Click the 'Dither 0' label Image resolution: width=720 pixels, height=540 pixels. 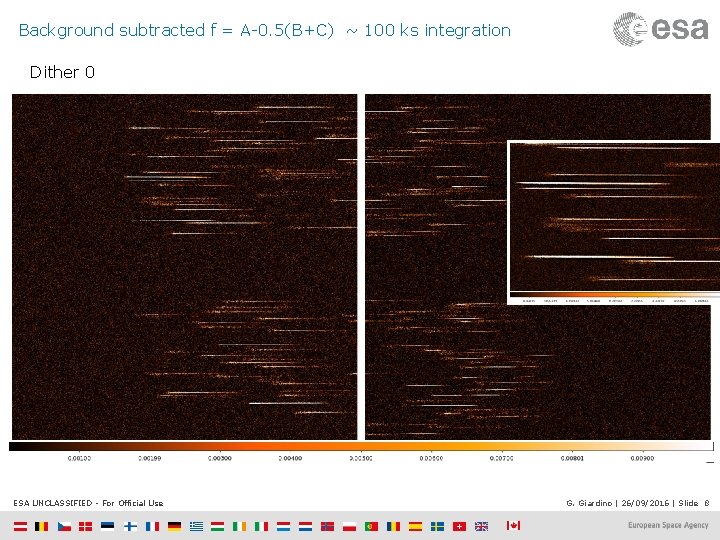pyautogui.click(x=62, y=73)
